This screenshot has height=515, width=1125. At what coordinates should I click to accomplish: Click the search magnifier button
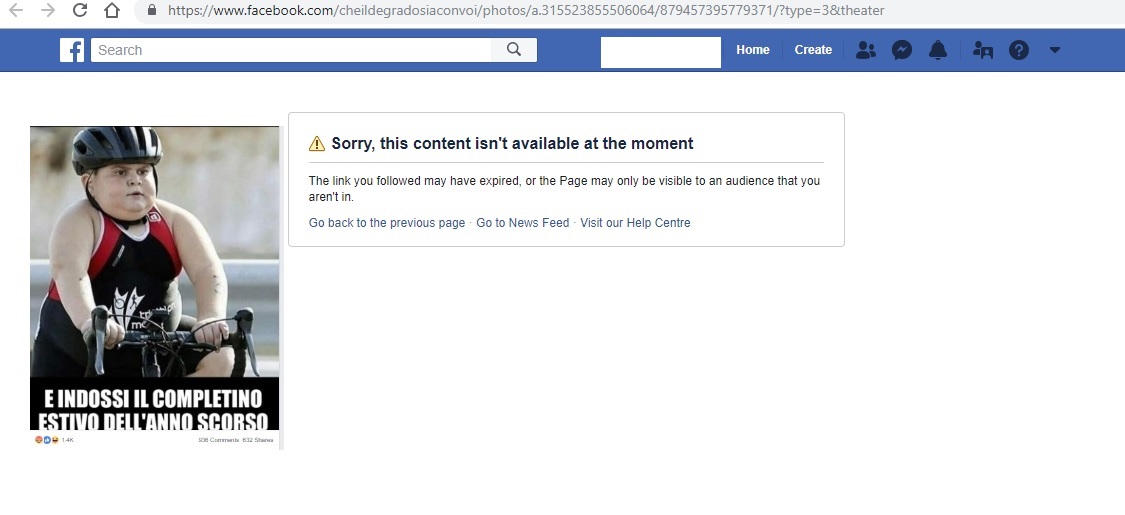point(514,49)
